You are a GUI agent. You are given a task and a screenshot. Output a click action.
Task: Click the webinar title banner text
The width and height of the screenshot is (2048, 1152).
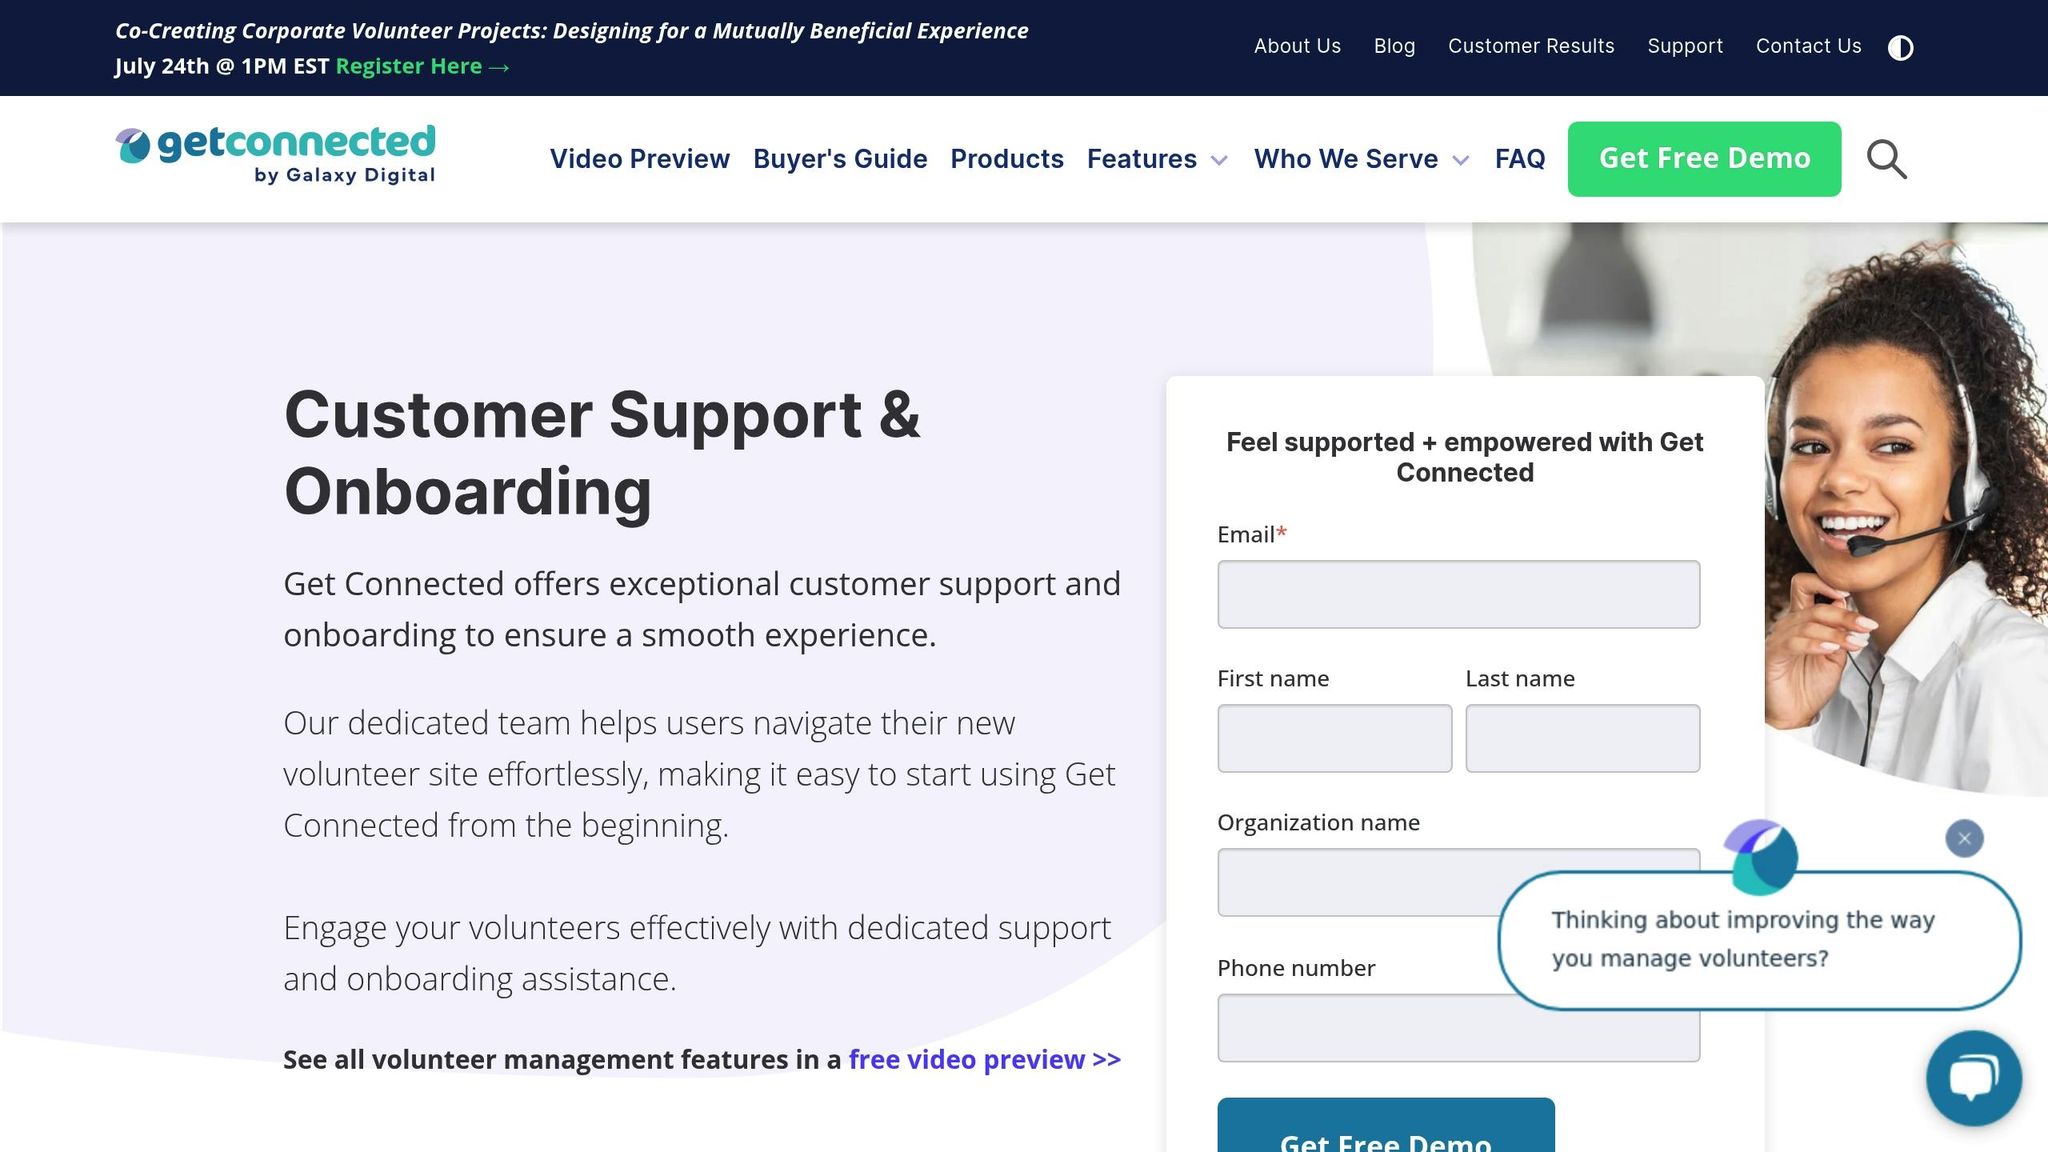point(571,31)
